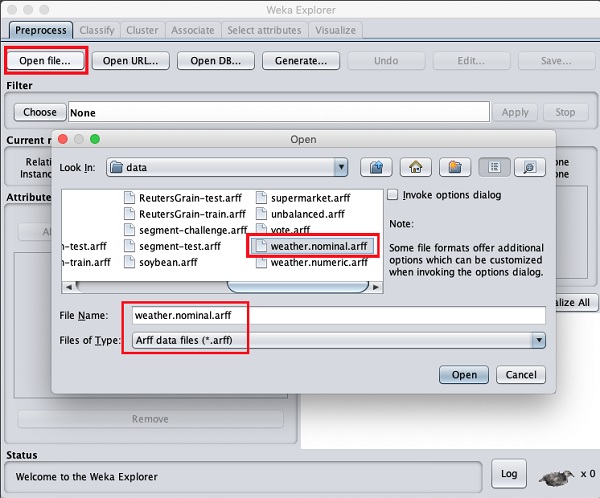
Task: Click the Open URL... button
Action: tap(130, 61)
